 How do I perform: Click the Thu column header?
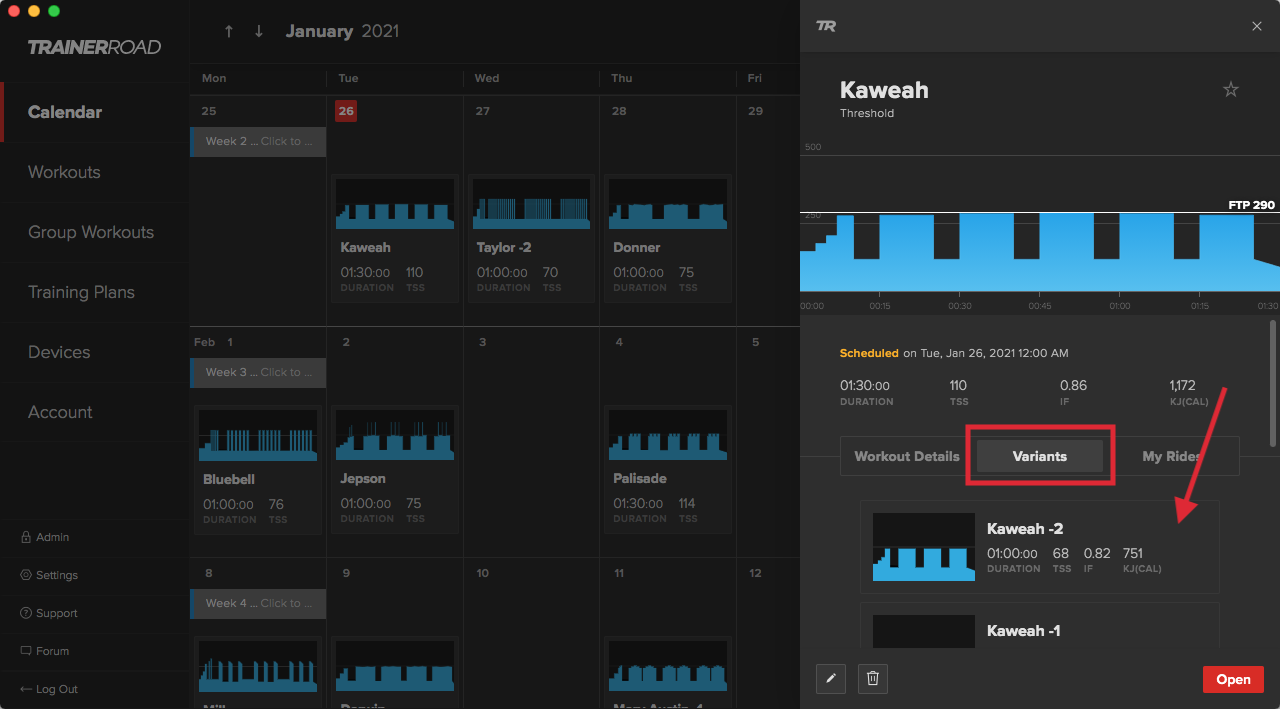pos(621,78)
